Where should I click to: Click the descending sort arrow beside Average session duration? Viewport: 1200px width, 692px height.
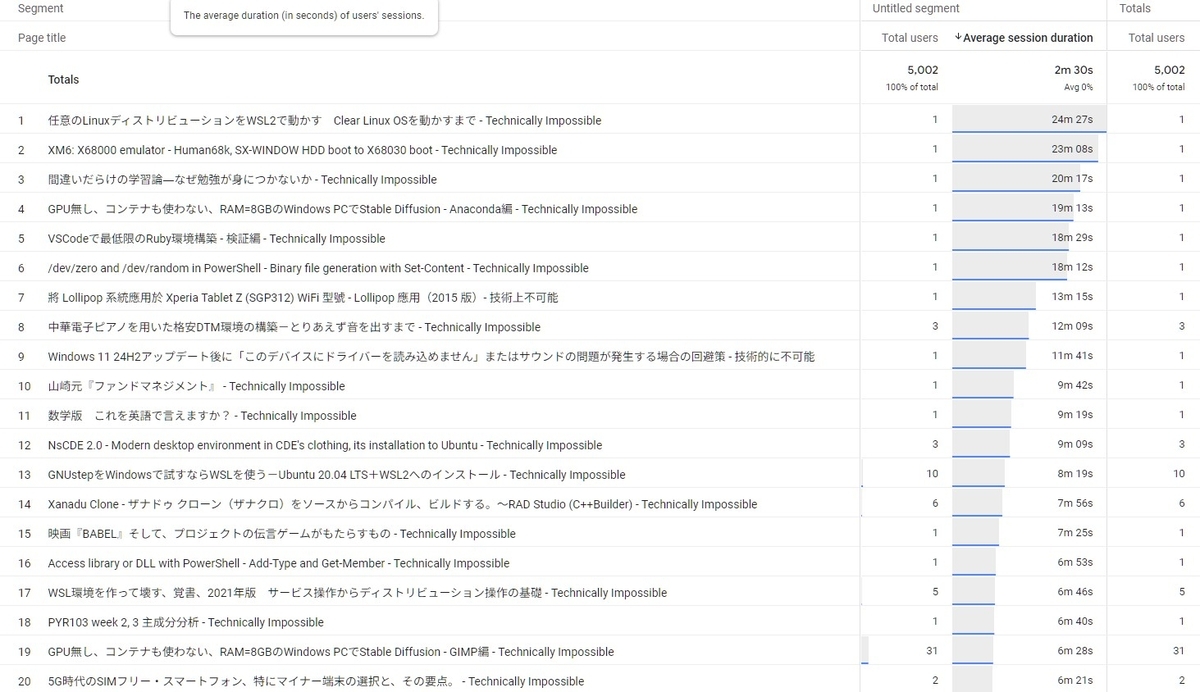pos(958,38)
